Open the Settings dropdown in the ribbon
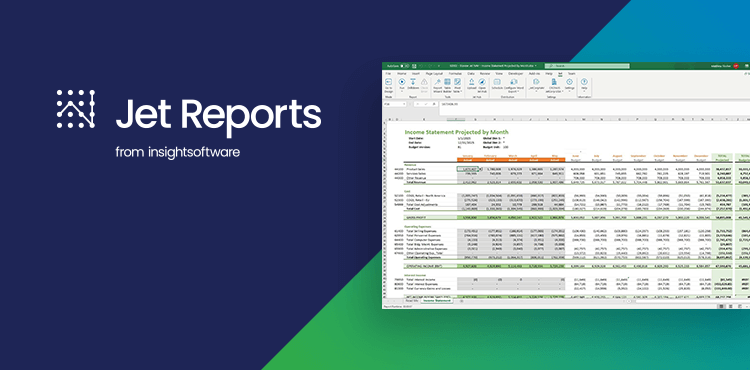The image size is (750, 370). 569,87
